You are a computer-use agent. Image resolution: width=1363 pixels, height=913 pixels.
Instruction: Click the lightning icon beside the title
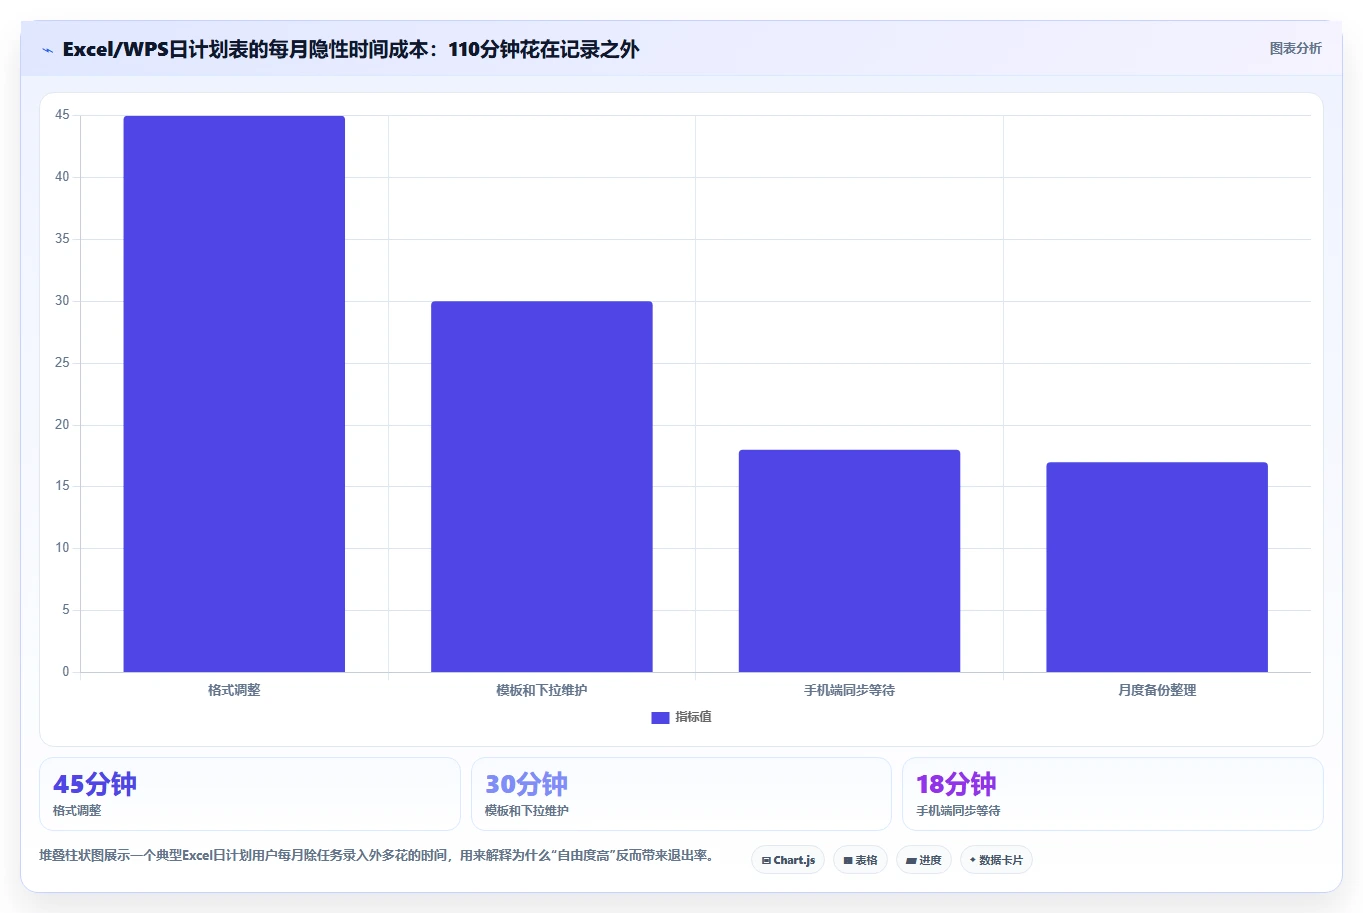point(47,50)
